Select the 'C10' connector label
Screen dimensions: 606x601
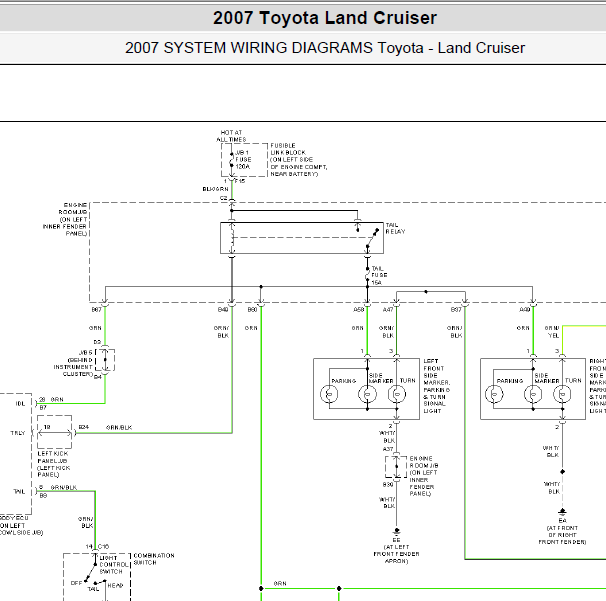[103, 547]
